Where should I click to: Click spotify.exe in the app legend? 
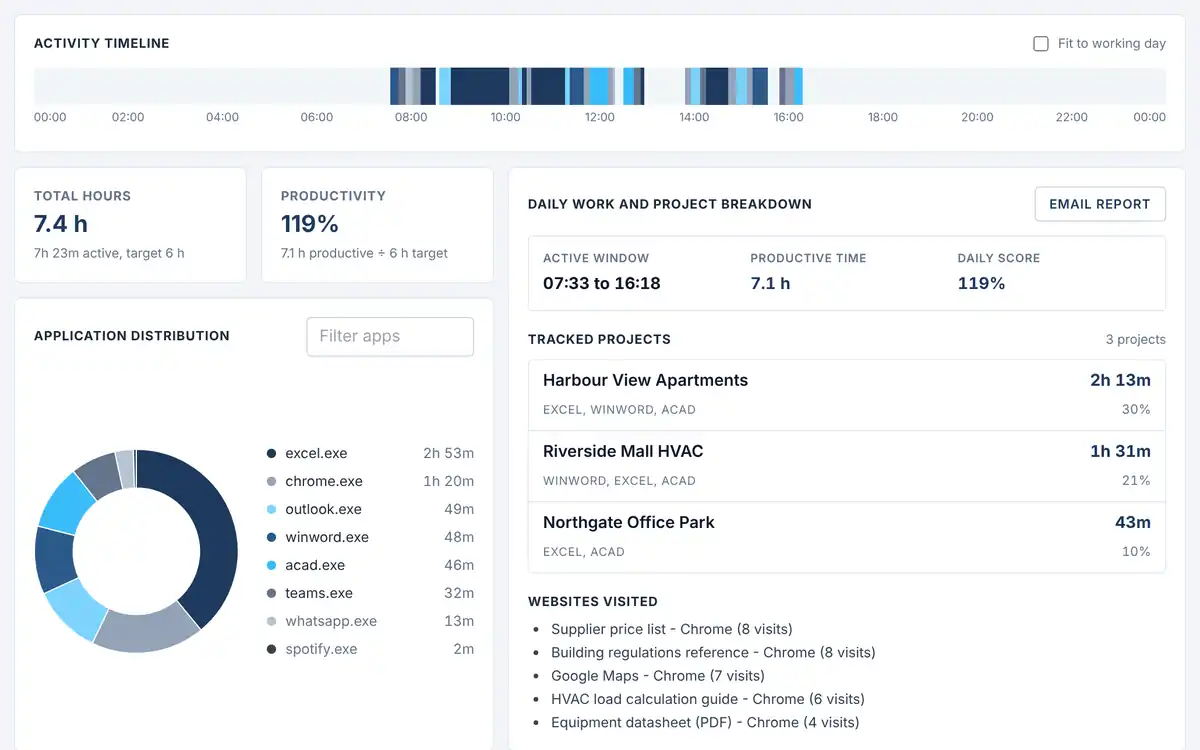tap(321, 649)
